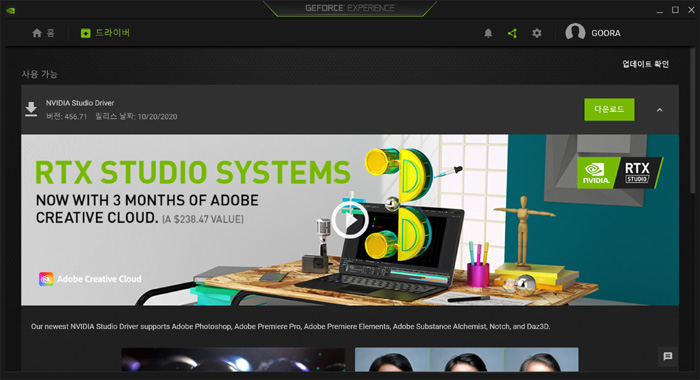Click the NVIDIA logo in title bar
This screenshot has width=700, height=380.
pos(11,10)
